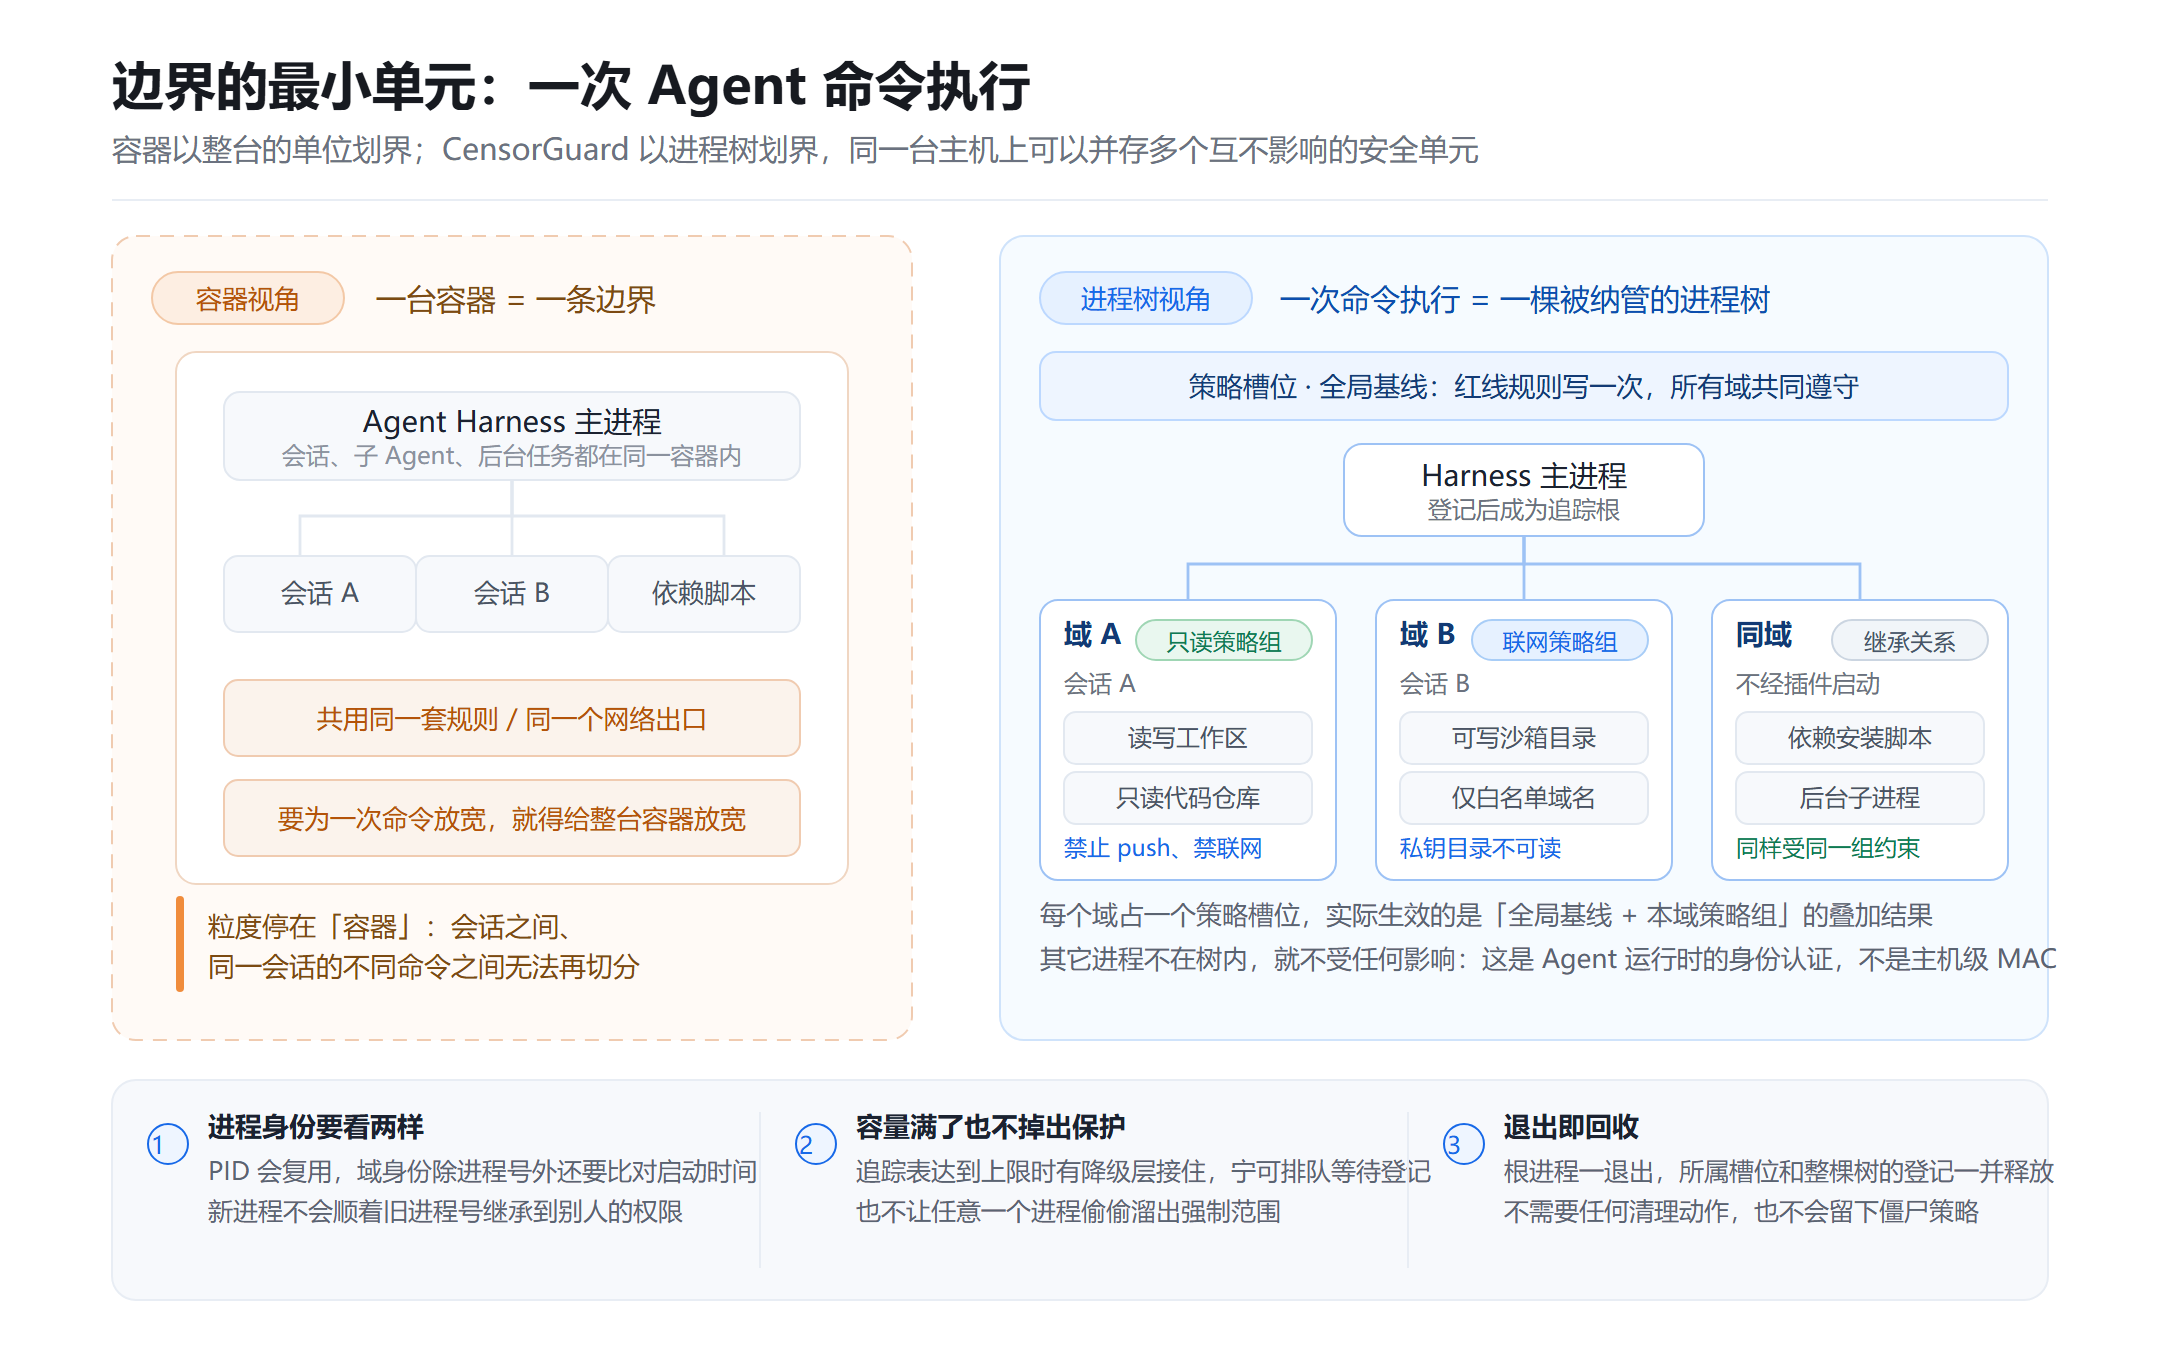Select the 读写工作区 item
Screen dimensions: 2160x1360
coord(1188,738)
